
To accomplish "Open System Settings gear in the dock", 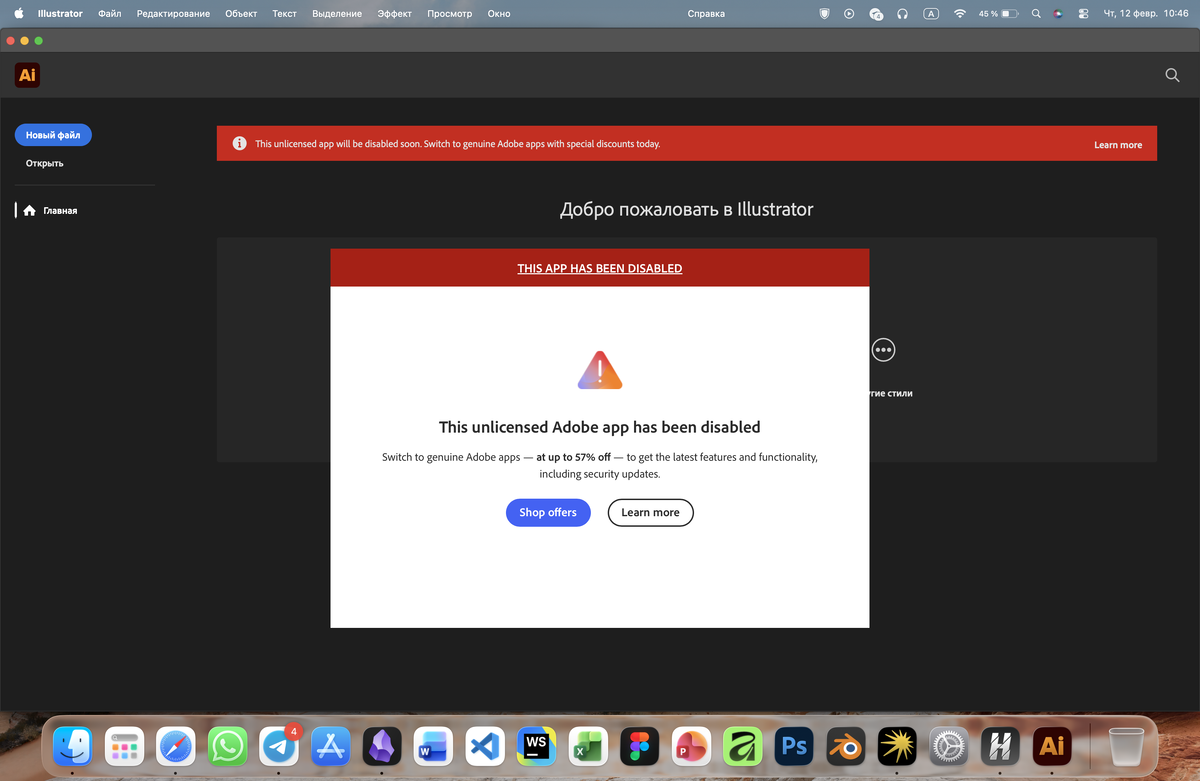I will click(949, 746).
